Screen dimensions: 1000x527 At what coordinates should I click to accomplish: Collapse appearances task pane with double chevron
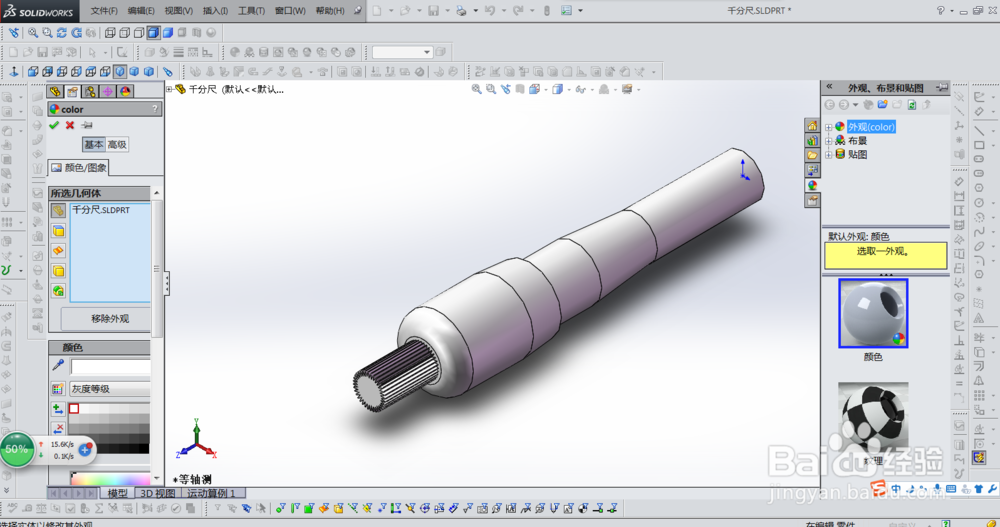(x=830, y=87)
